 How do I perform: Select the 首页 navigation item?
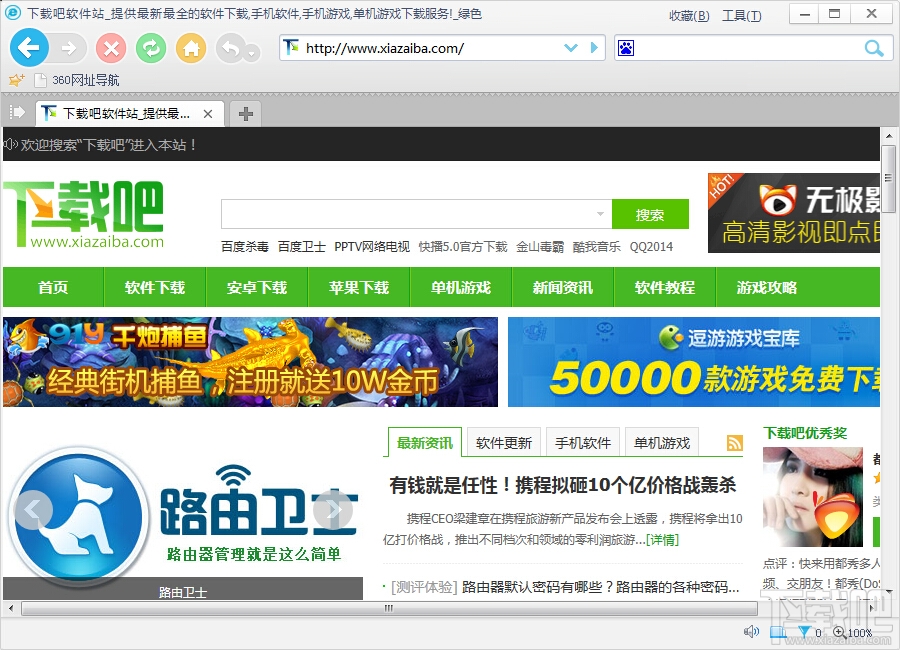pos(53,287)
